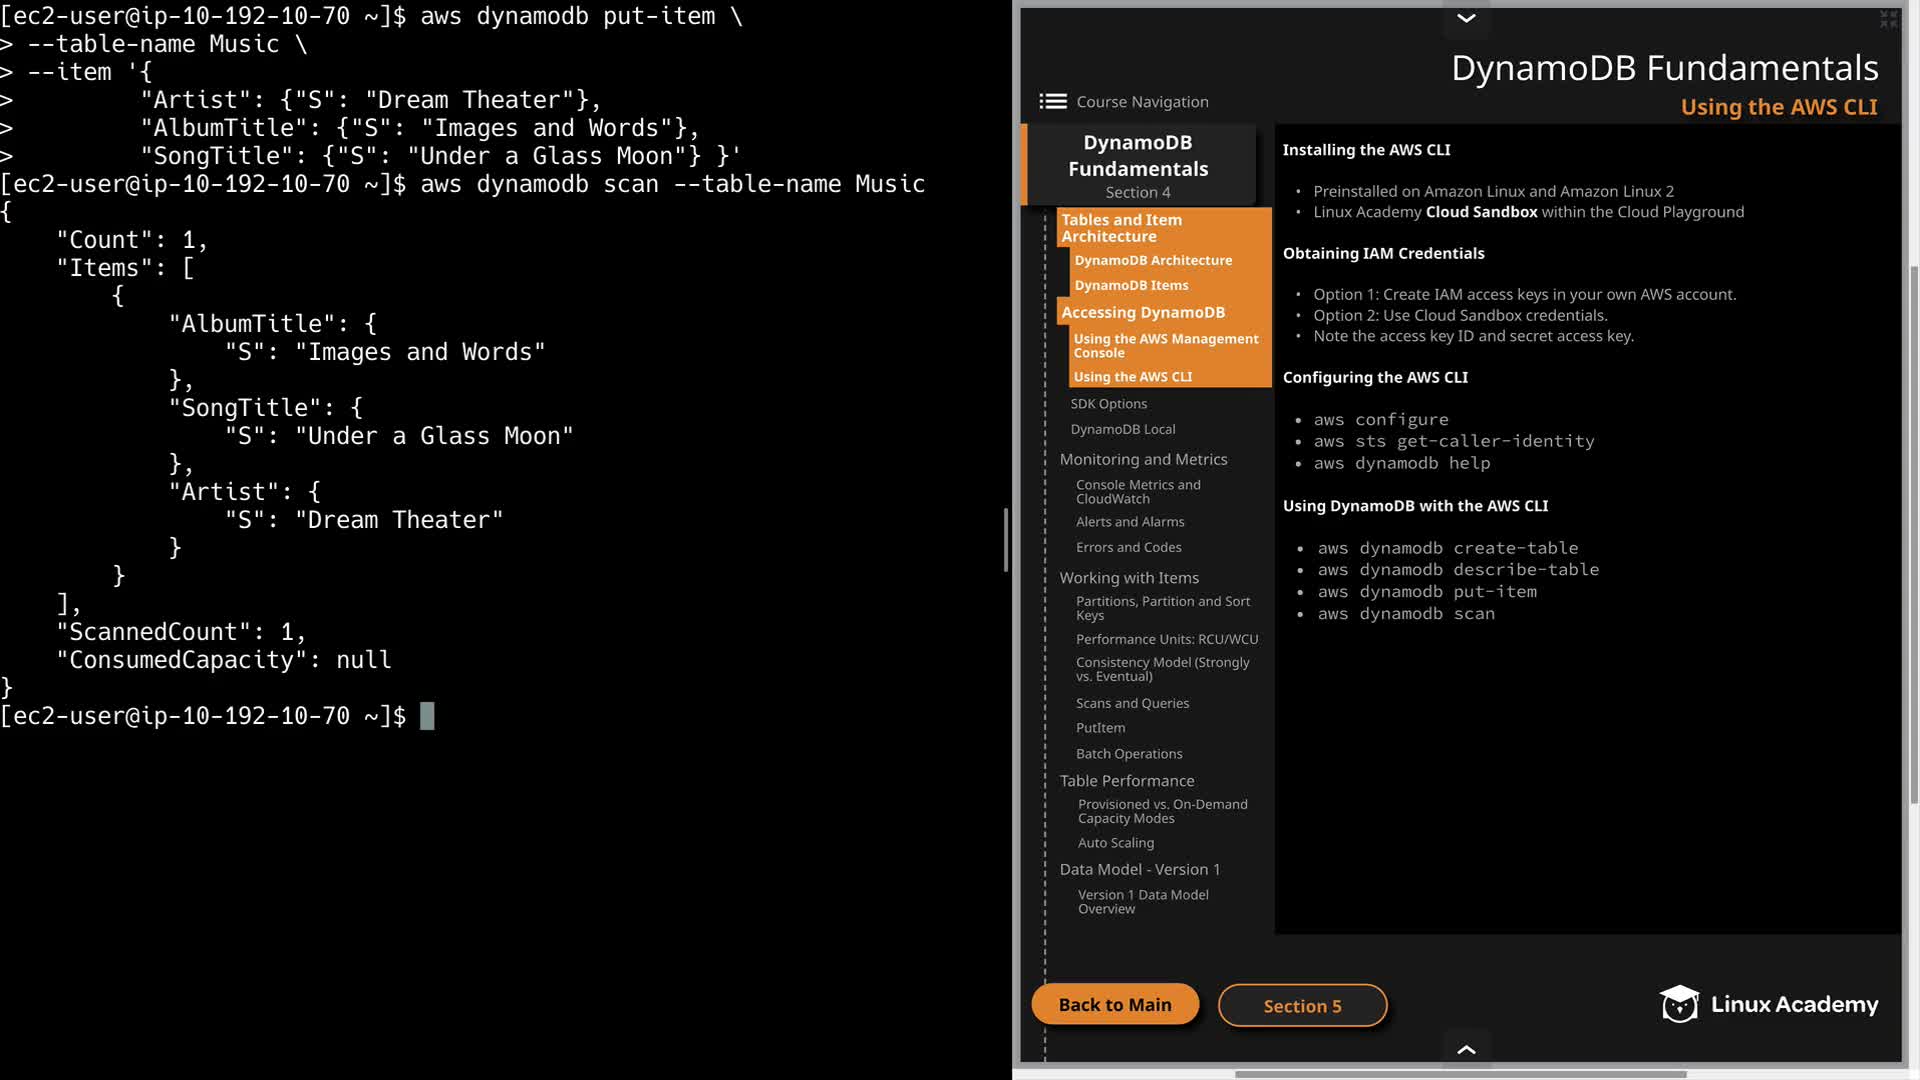Click the Back to Main button
This screenshot has width=1920, height=1080.
click(1114, 1005)
